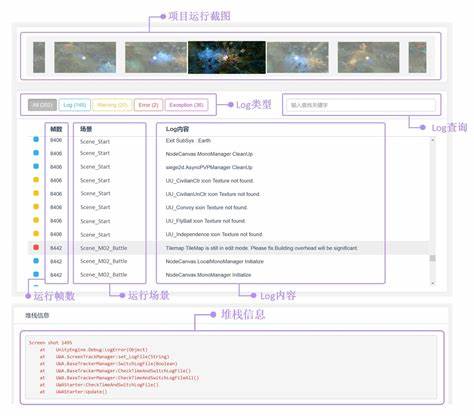
Task: Toggle the Warning type filter
Action: click(x=112, y=105)
